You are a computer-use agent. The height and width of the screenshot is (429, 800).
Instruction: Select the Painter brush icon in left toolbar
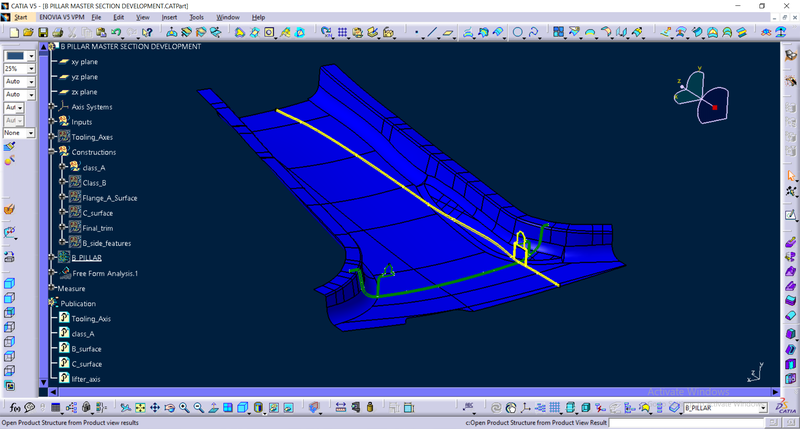[11, 147]
